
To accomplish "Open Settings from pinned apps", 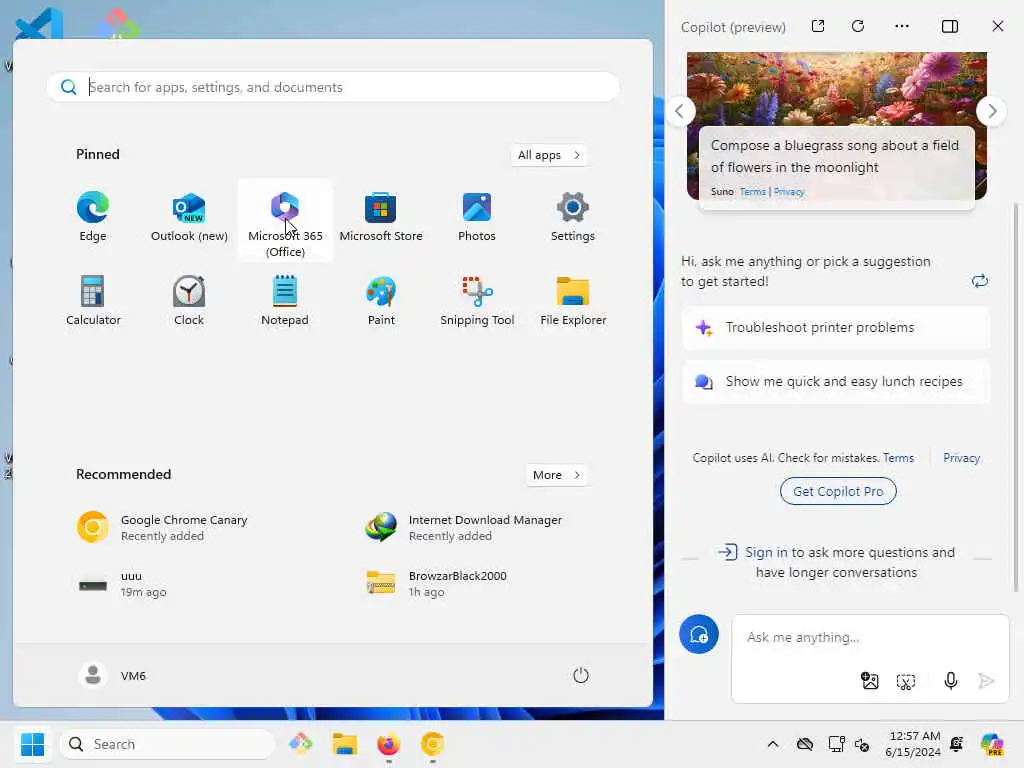I will [573, 218].
